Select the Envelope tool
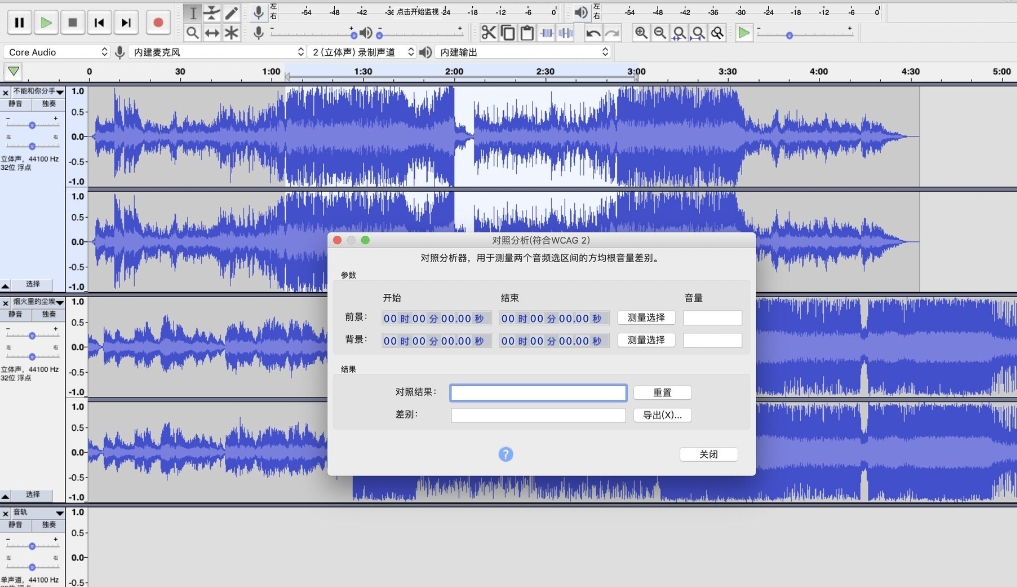 click(x=212, y=13)
